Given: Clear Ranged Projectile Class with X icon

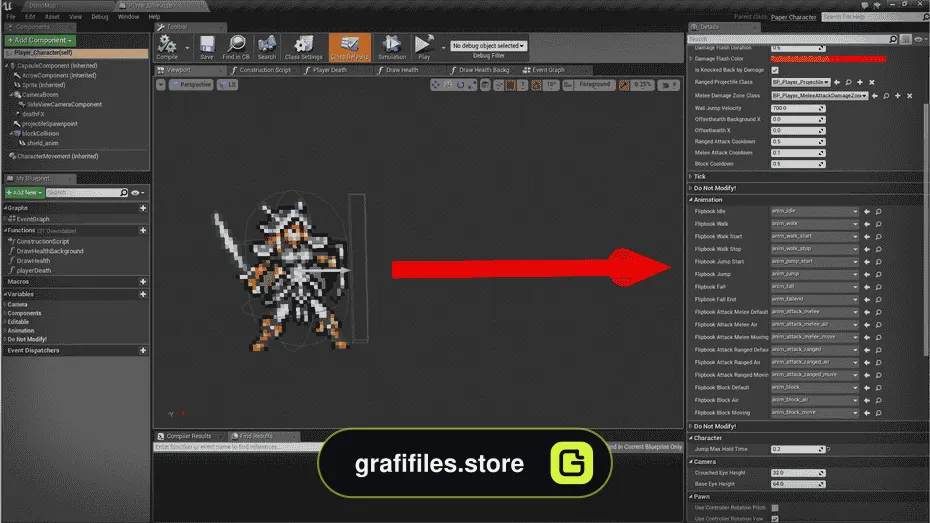Looking at the screenshot, I should coord(872,82).
